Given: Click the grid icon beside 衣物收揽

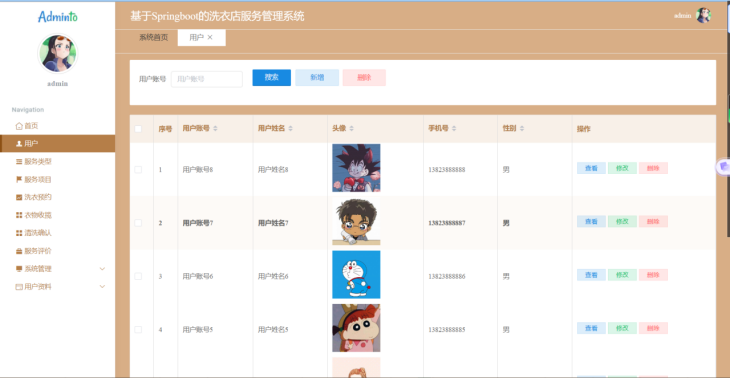Looking at the screenshot, I should [x=19, y=215].
